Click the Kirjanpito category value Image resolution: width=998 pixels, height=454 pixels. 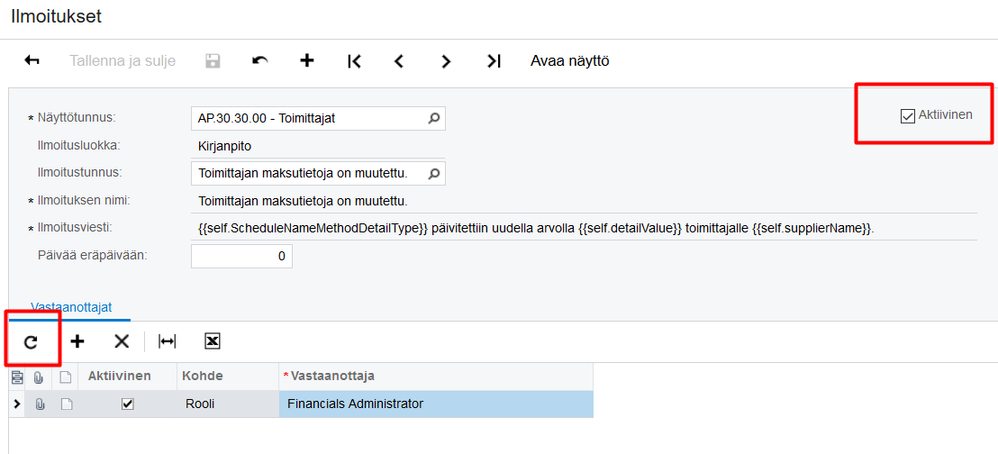(225, 146)
